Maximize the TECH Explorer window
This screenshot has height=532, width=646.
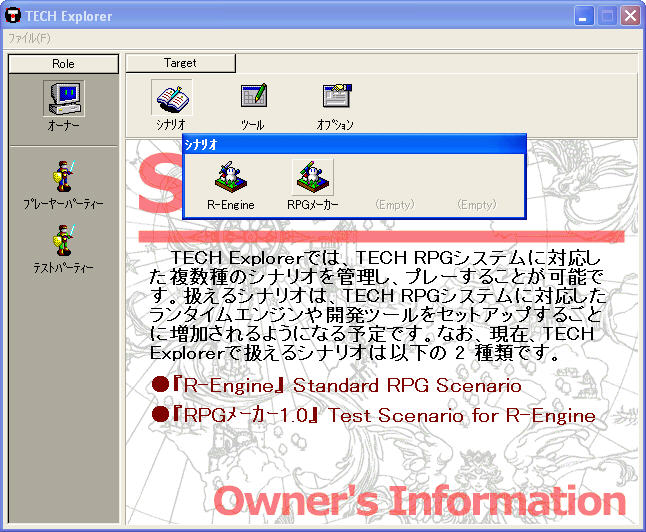coord(607,16)
